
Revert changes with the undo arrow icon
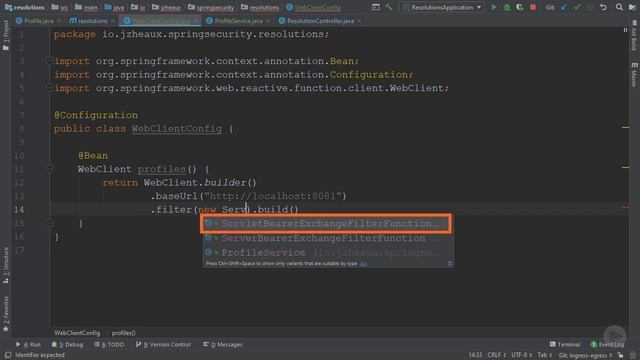[603, 7]
